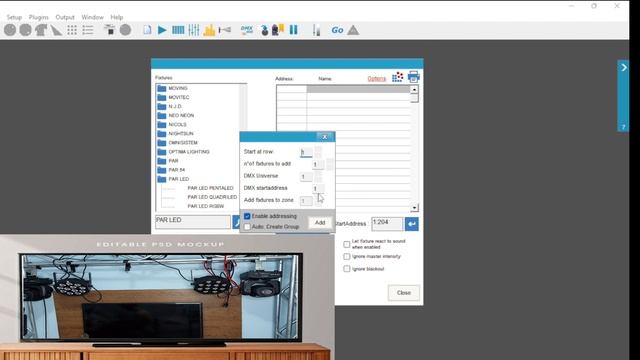The image size is (640, 360).
Task: Click the shirt-shaped toolbar icon
Action: pos(41,30)
